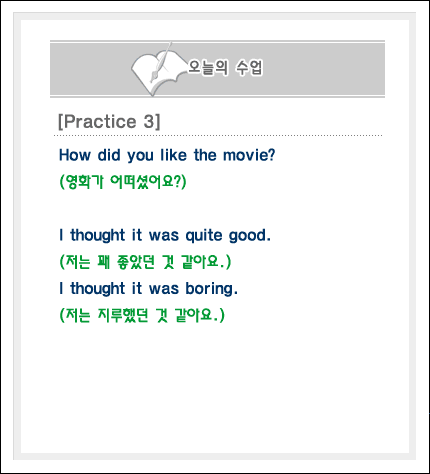Select the [Practice 3] heading
The image size is (430, 474).
click(109, 121)
